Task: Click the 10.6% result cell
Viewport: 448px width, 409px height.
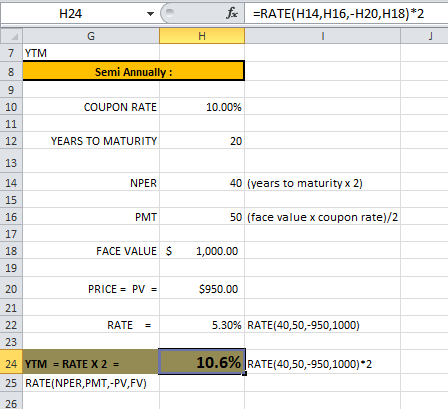Action: pyautogui.click(x=202, y=362)
